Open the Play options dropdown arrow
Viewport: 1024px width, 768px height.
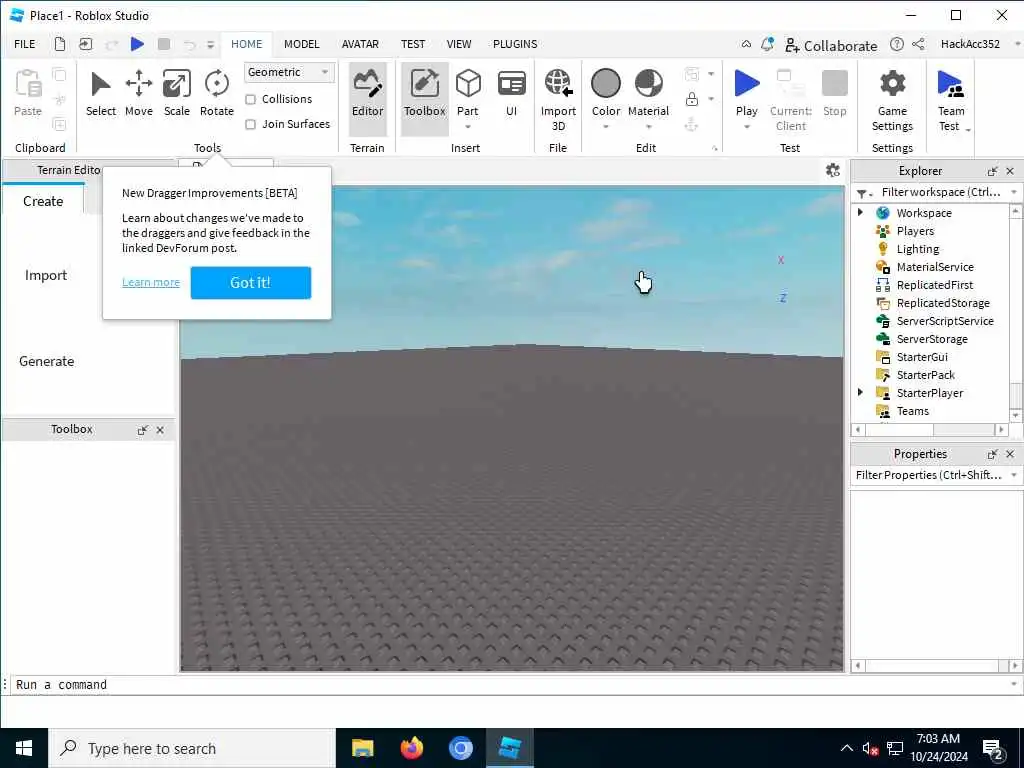click(x=746, y=127)
